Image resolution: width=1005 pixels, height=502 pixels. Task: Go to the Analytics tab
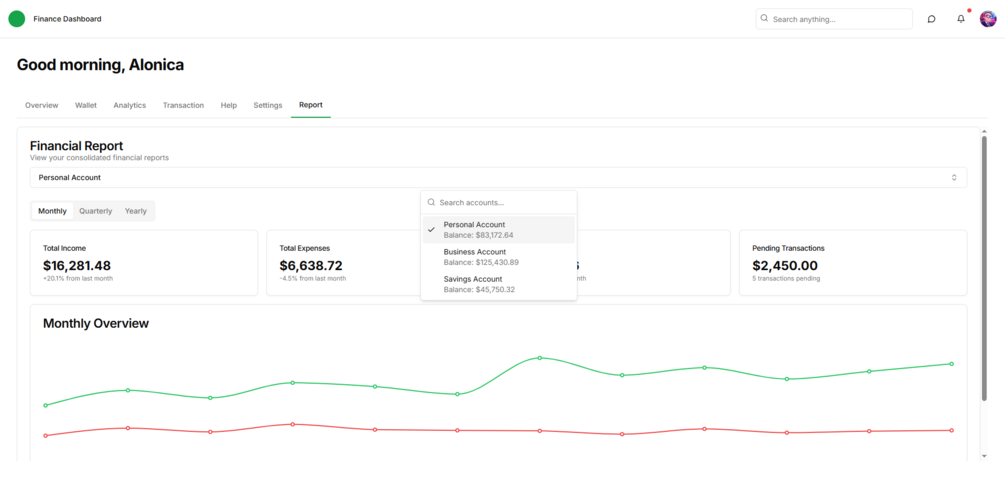(x=129, y=105)
